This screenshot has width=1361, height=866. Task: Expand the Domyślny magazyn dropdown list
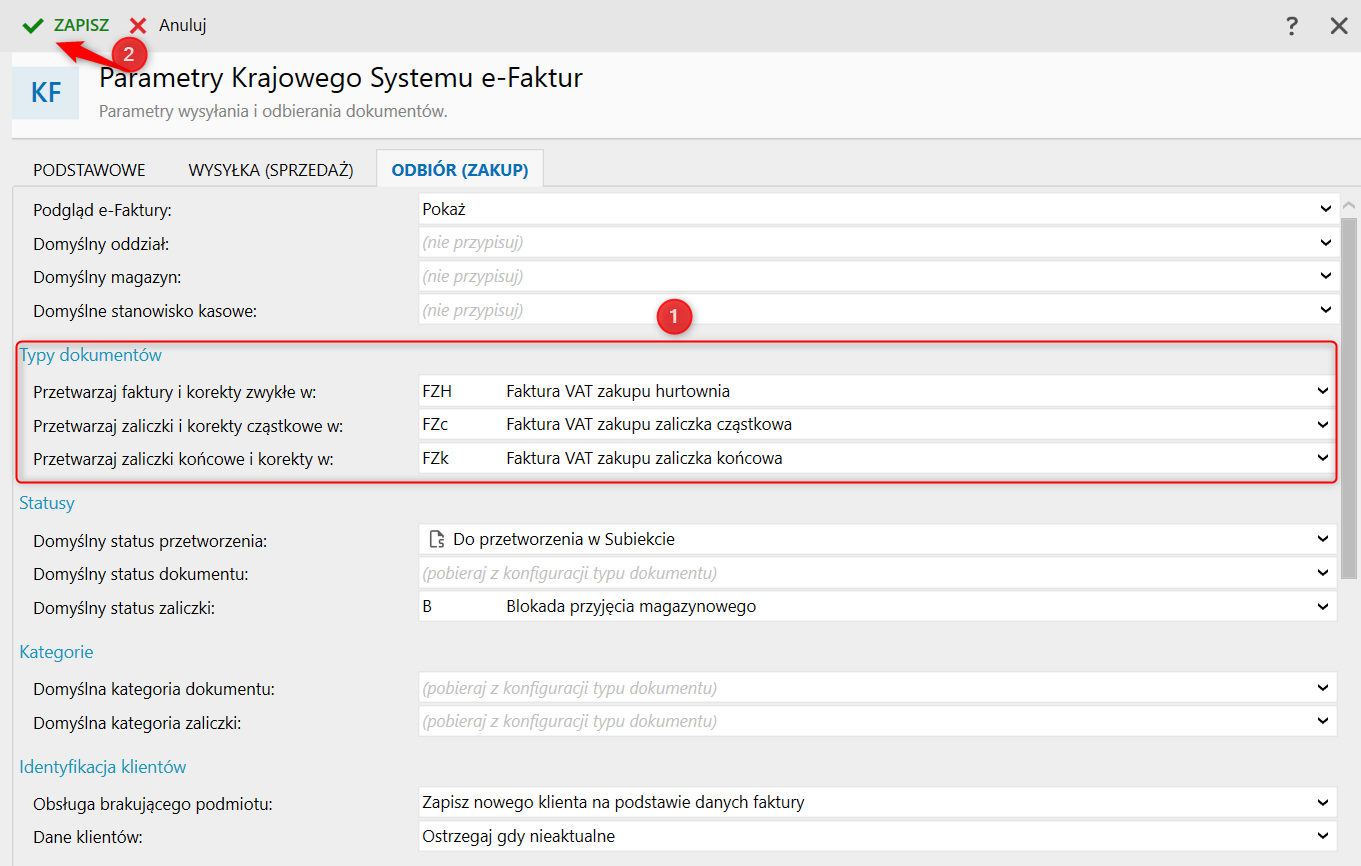(1325, 276)
